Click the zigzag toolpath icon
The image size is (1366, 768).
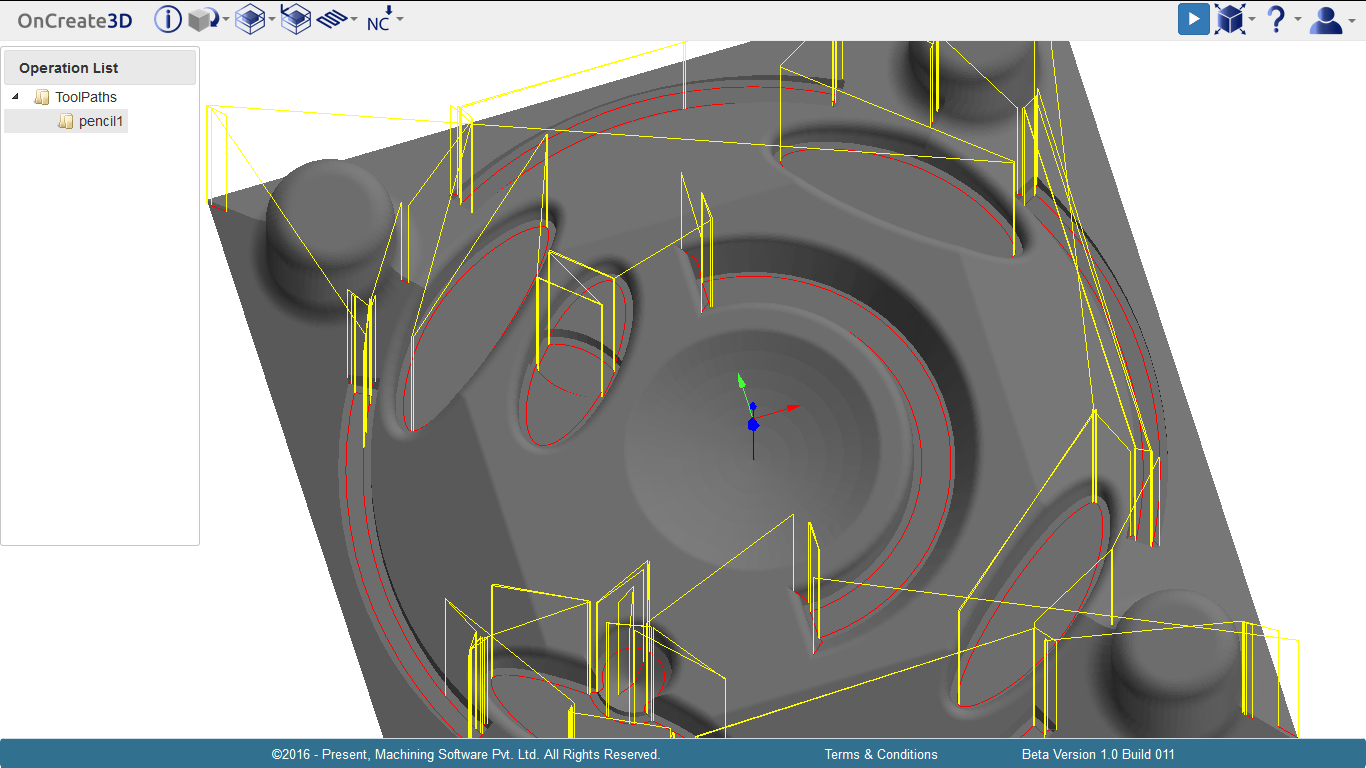pos(331,19)
